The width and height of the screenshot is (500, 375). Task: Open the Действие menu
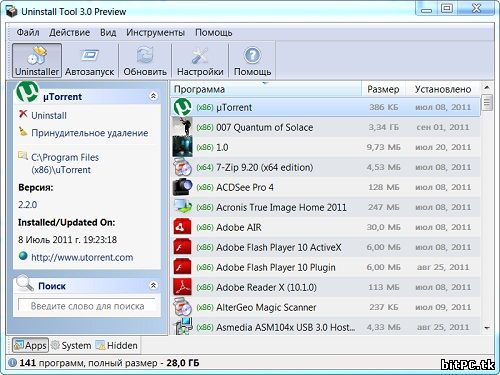click(x=69, y=33)
